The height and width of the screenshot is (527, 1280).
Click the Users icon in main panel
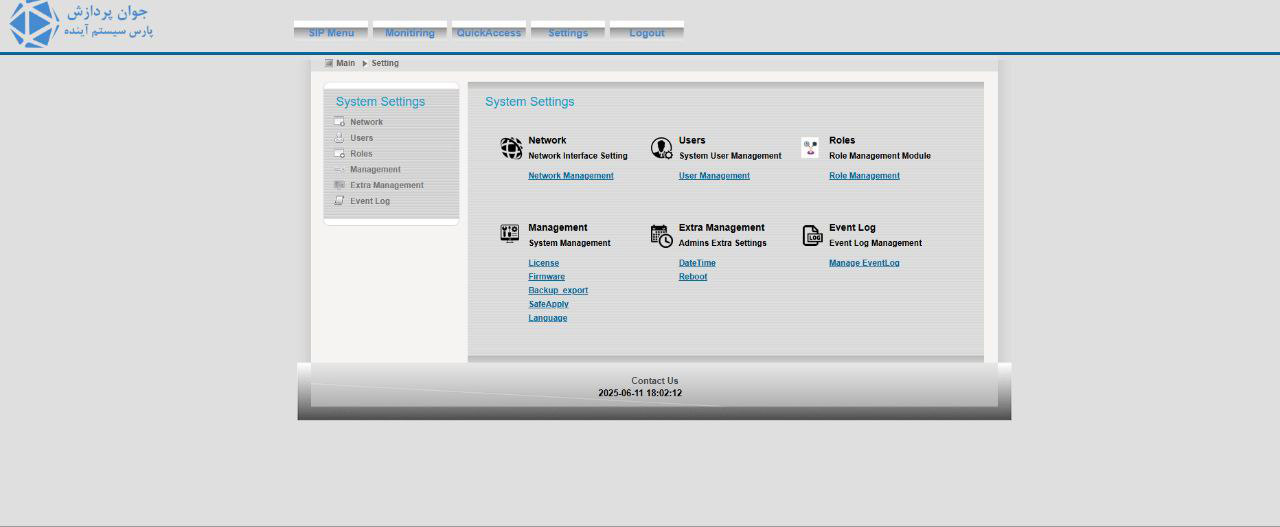coord(661,149)
